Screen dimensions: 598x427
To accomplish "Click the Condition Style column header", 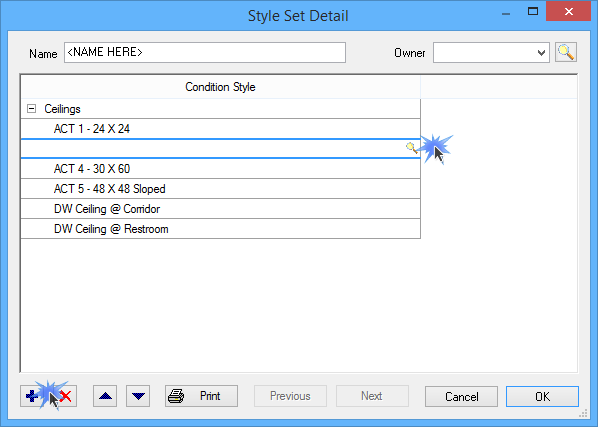I will point(220,87).
